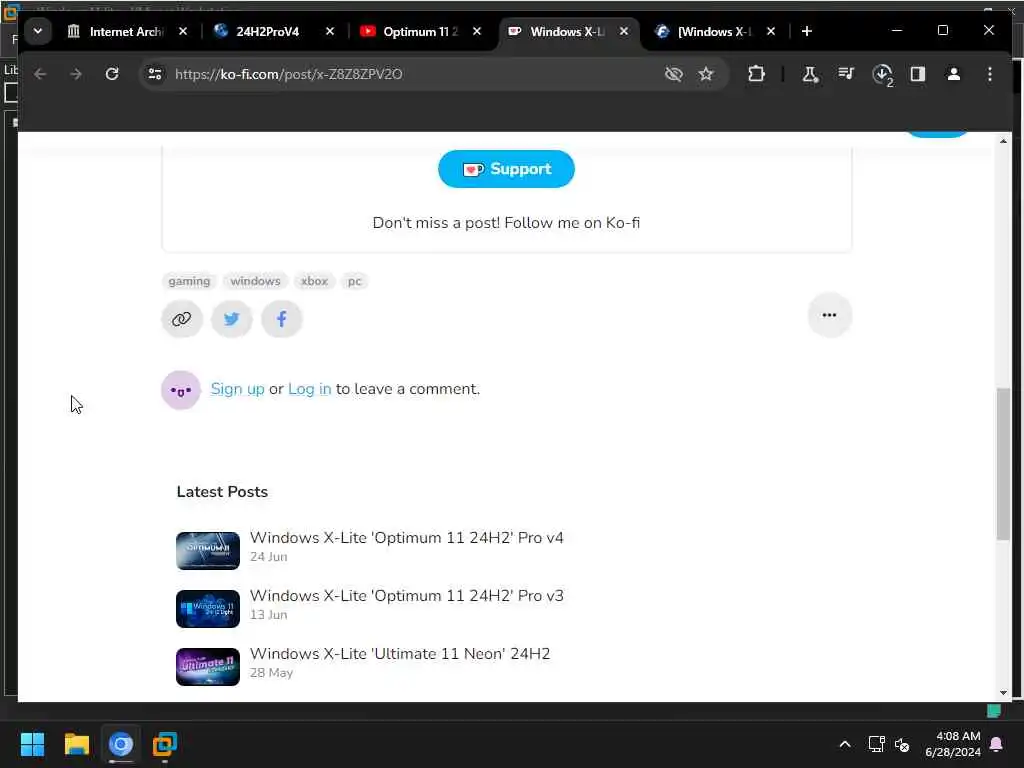This screenshot has width=1024, height=768.
Task: Bookmark this page with the star
Action: (706, 74)
